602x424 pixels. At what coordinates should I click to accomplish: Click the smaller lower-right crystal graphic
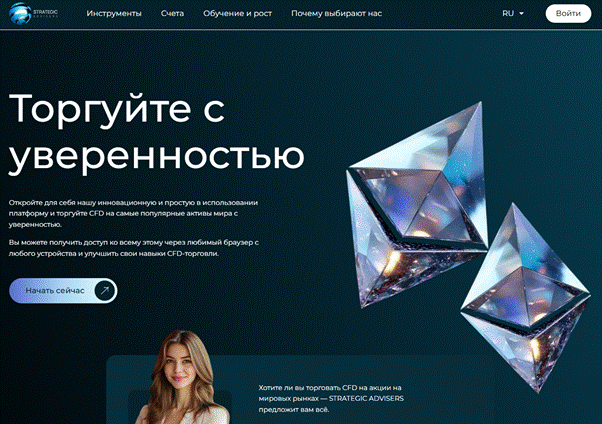click(525, 298)
